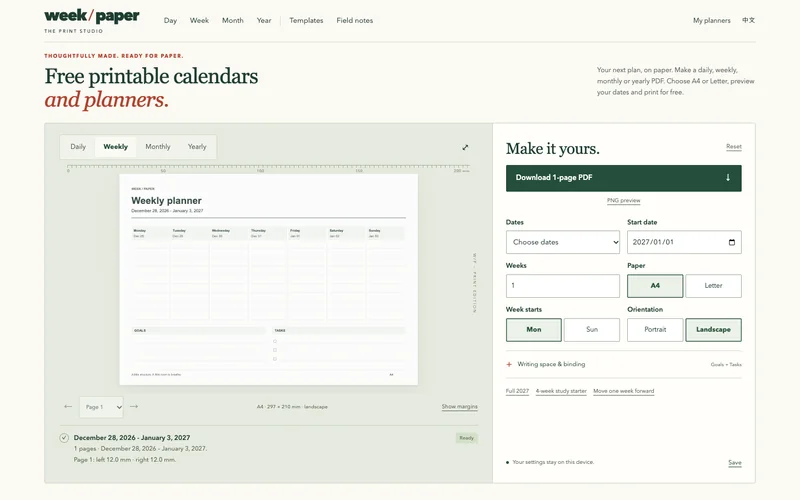This screenshot has height=500, width=800.
Task: Select Letter paper size
Action: [x=713, y=286]
